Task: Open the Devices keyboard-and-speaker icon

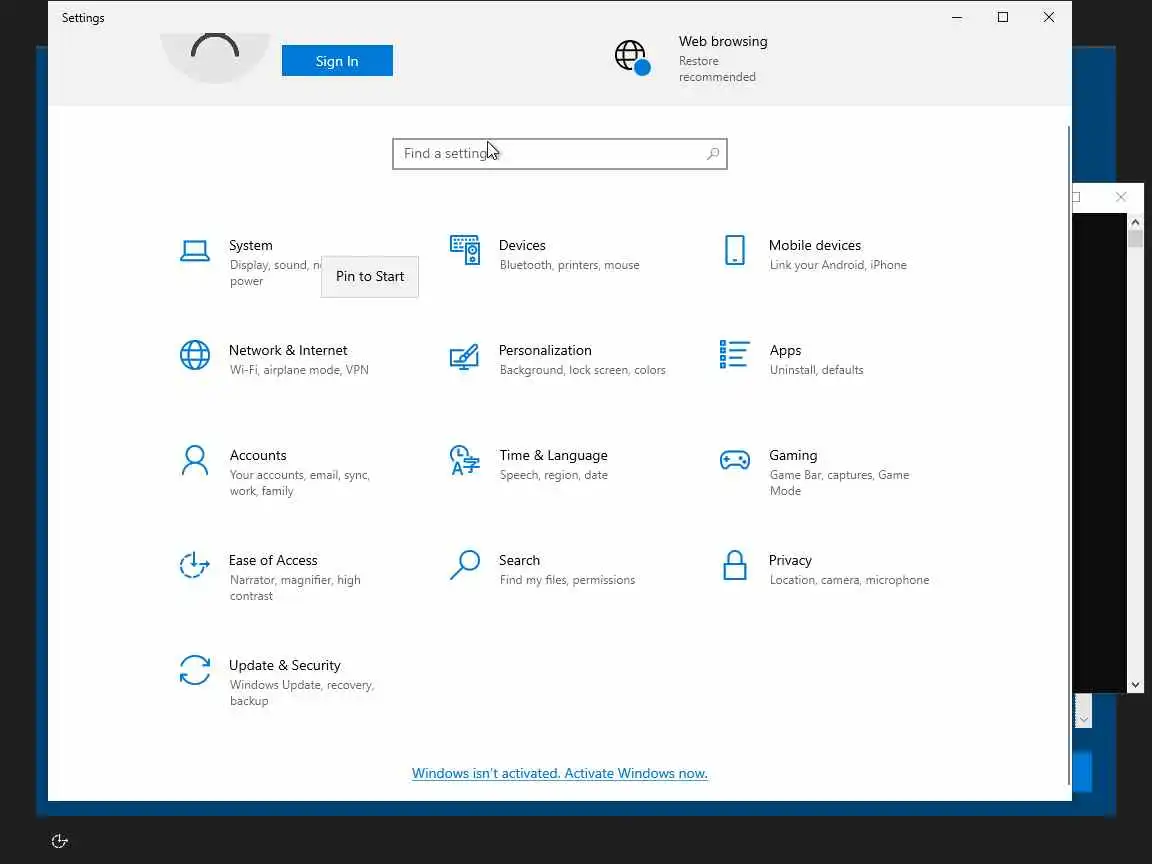Action: click(x=465, y=251)
